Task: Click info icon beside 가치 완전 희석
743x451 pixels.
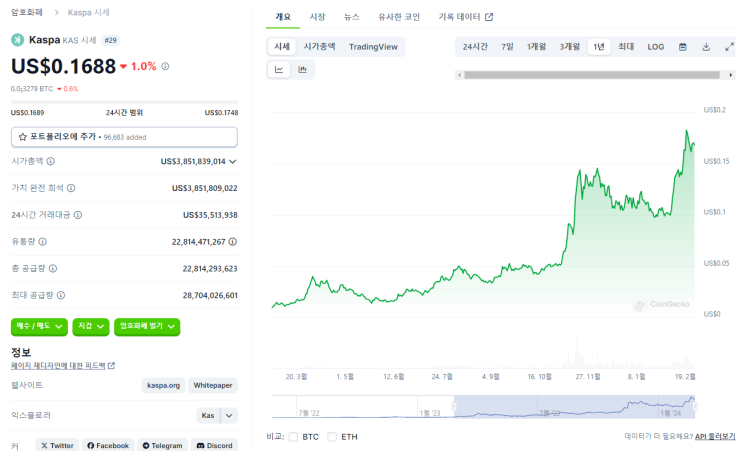Action: [x=71, y=188]
